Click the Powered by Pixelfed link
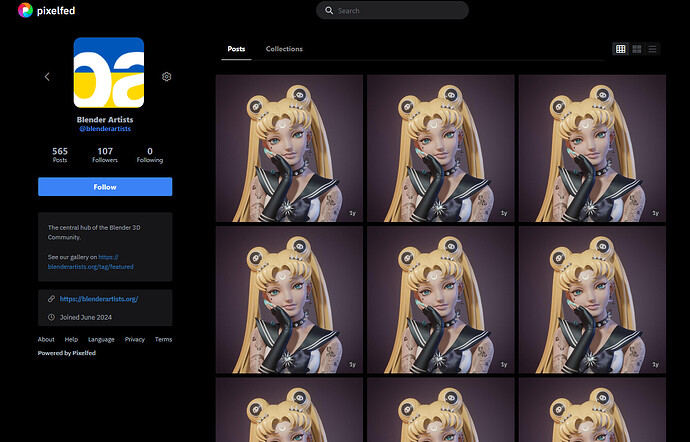 point(67,353)
